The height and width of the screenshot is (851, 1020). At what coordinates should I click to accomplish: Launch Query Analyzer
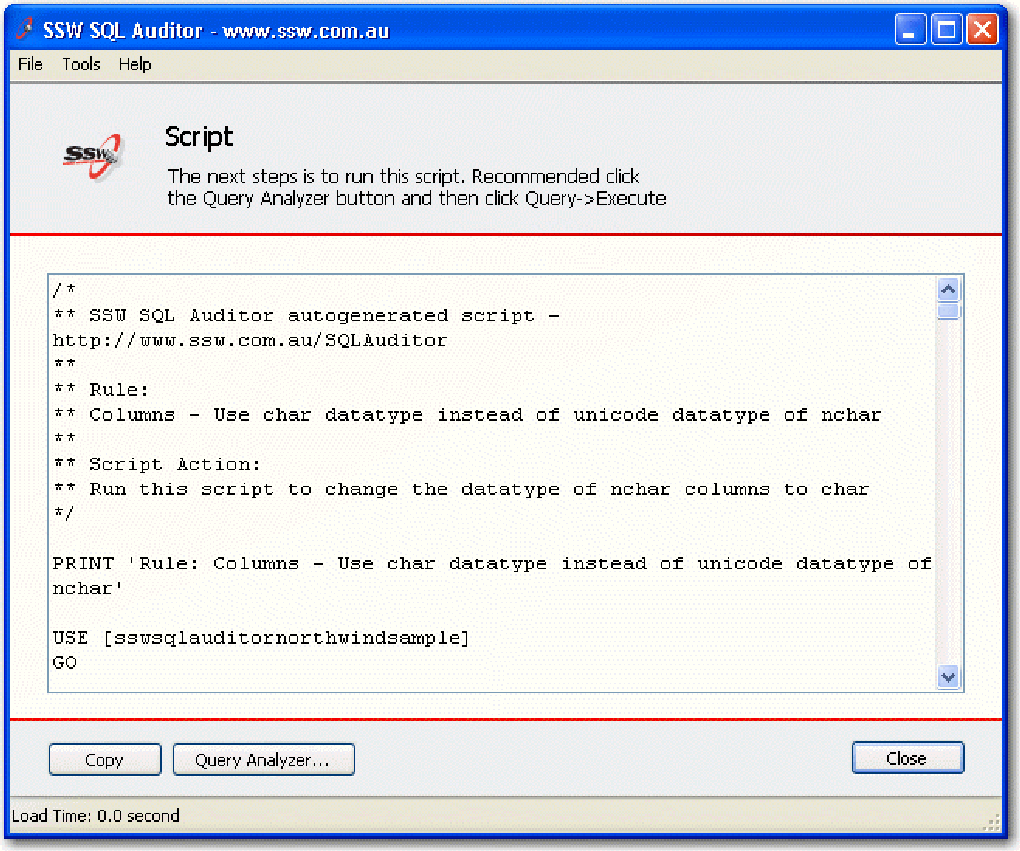tap(263, 759)
